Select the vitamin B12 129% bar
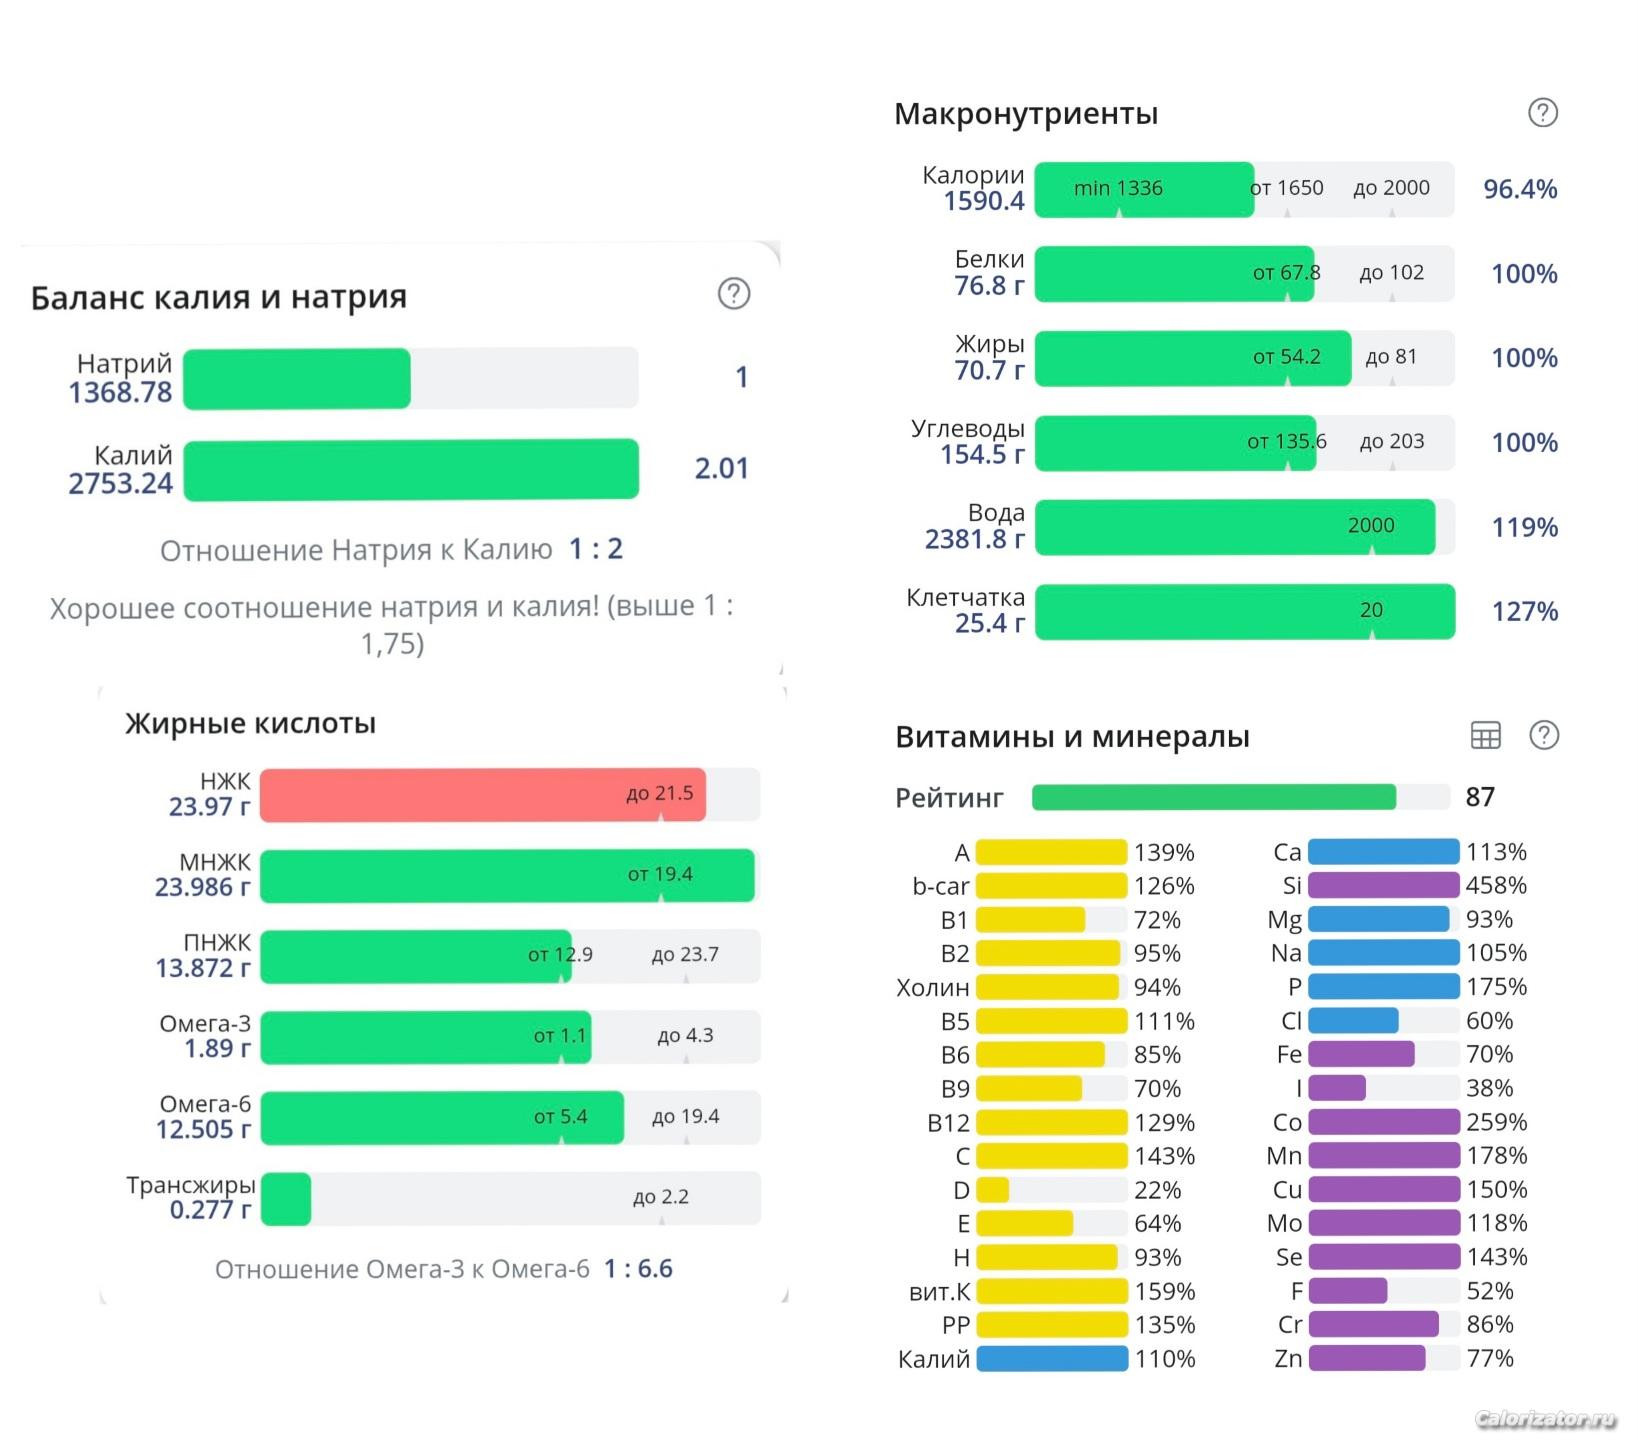 pyautogui.click(x=1051, y=1122)
